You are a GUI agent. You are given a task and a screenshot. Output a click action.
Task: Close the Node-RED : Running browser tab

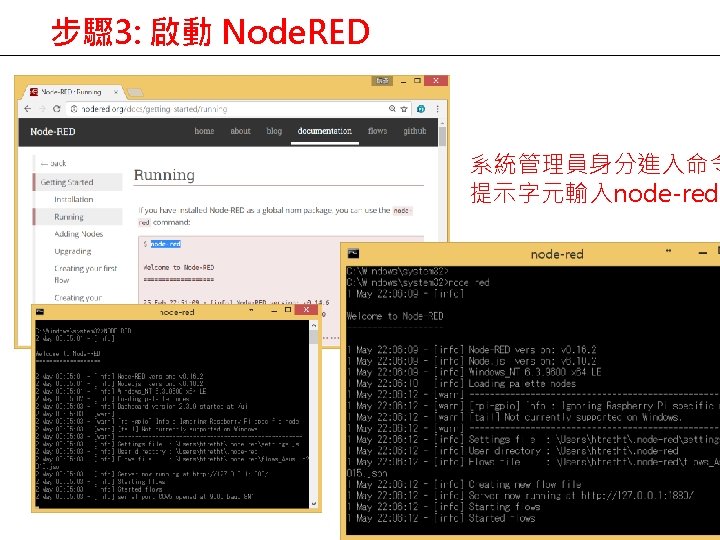(116, 92)
